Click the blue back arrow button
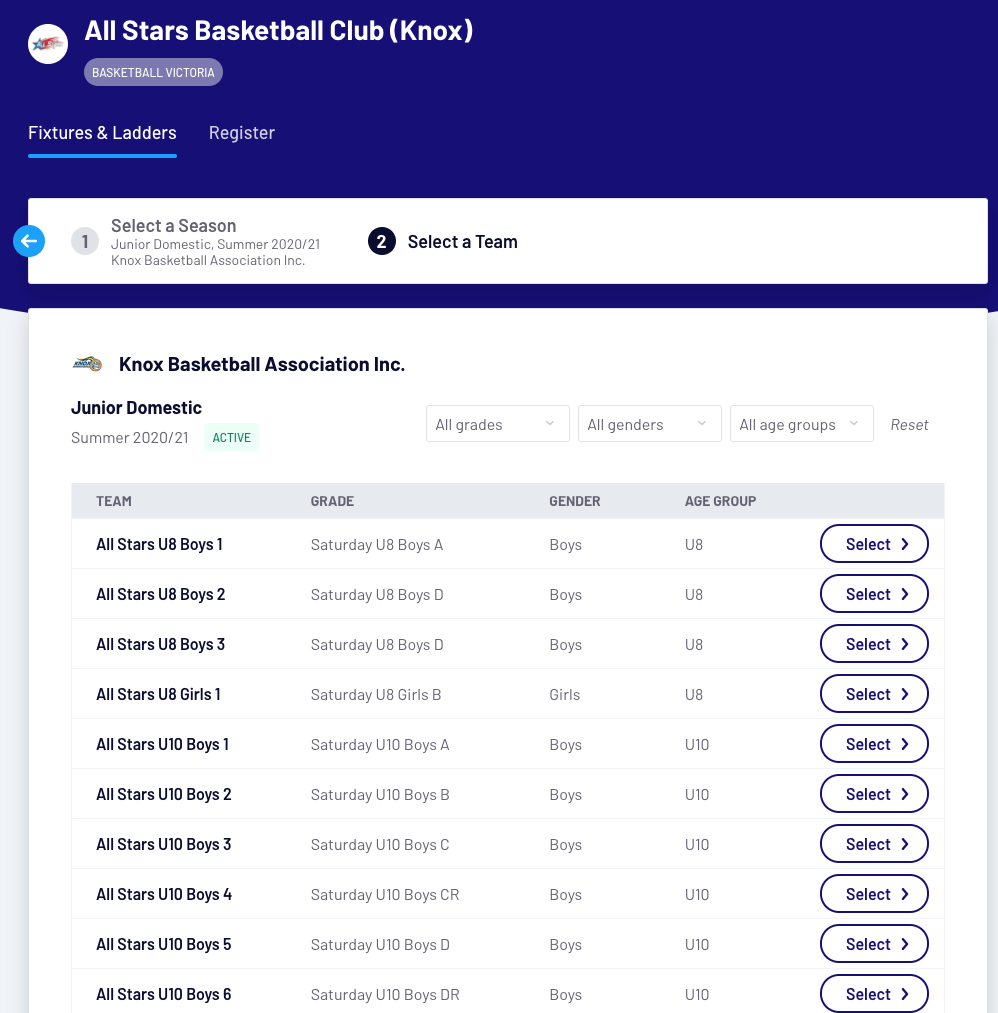 click(x=29, y=241)
